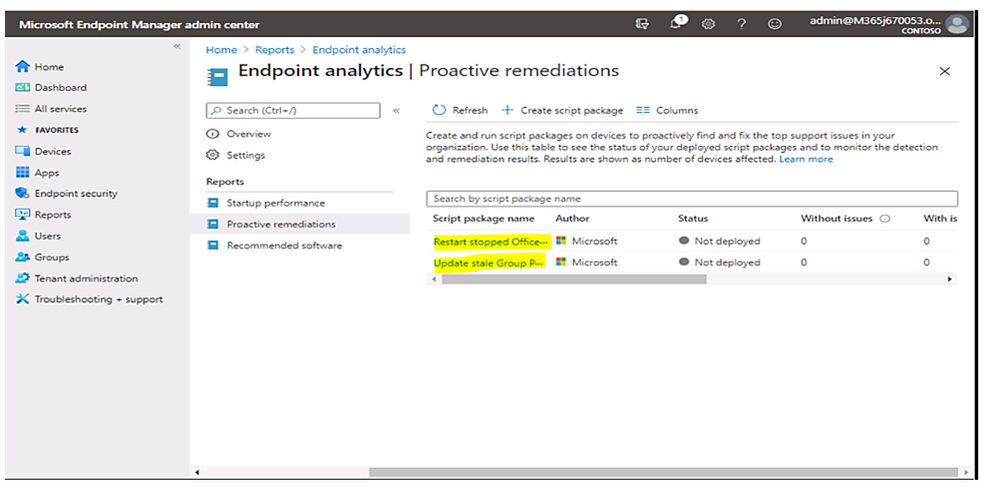999x489 pixels.
Task: Click the Settings gear icon in blade menu
Action: (x=213, y=155)
